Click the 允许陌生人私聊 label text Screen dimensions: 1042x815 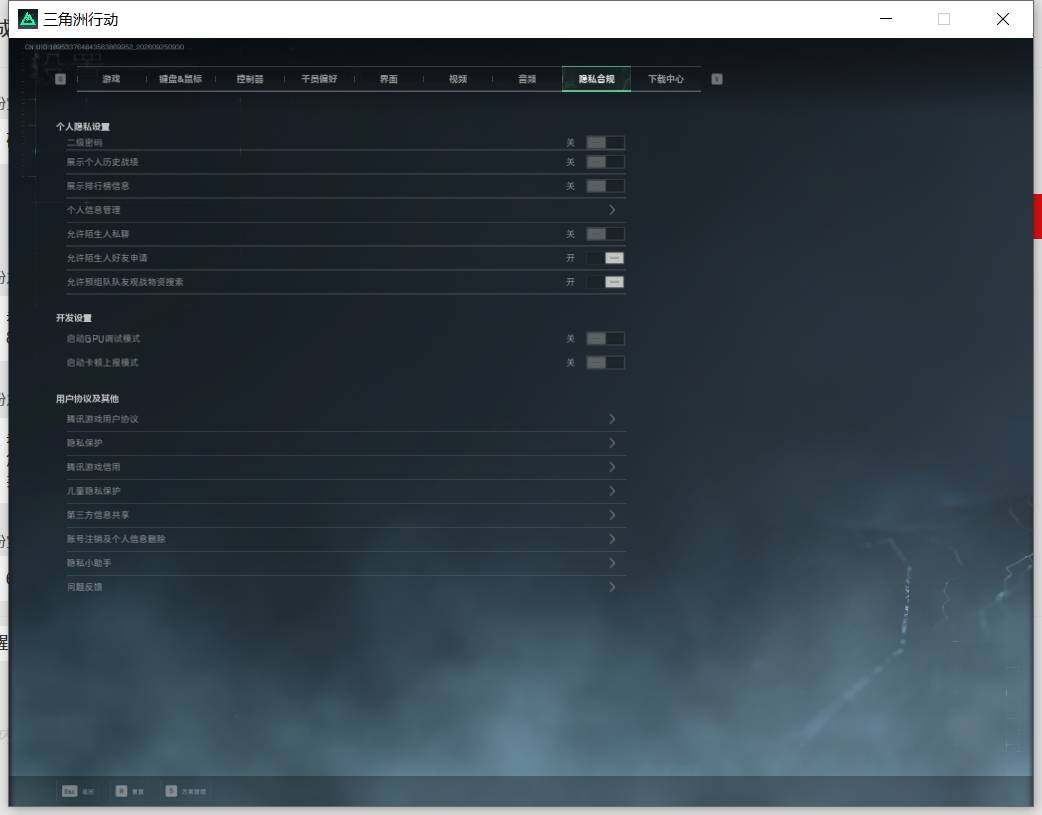point(98,234)
